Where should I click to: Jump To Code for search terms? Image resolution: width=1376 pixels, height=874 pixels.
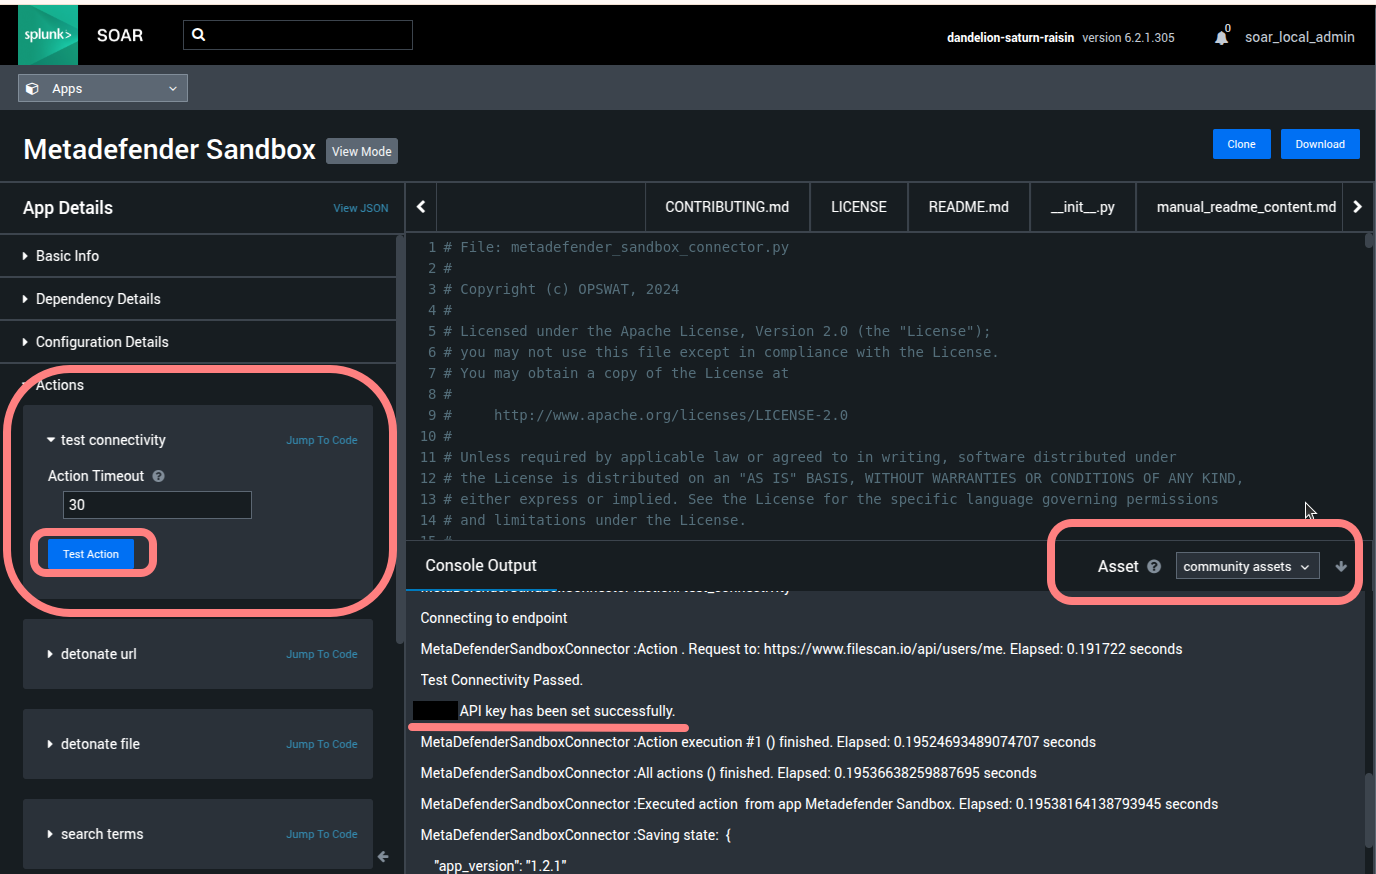point(322,834)
